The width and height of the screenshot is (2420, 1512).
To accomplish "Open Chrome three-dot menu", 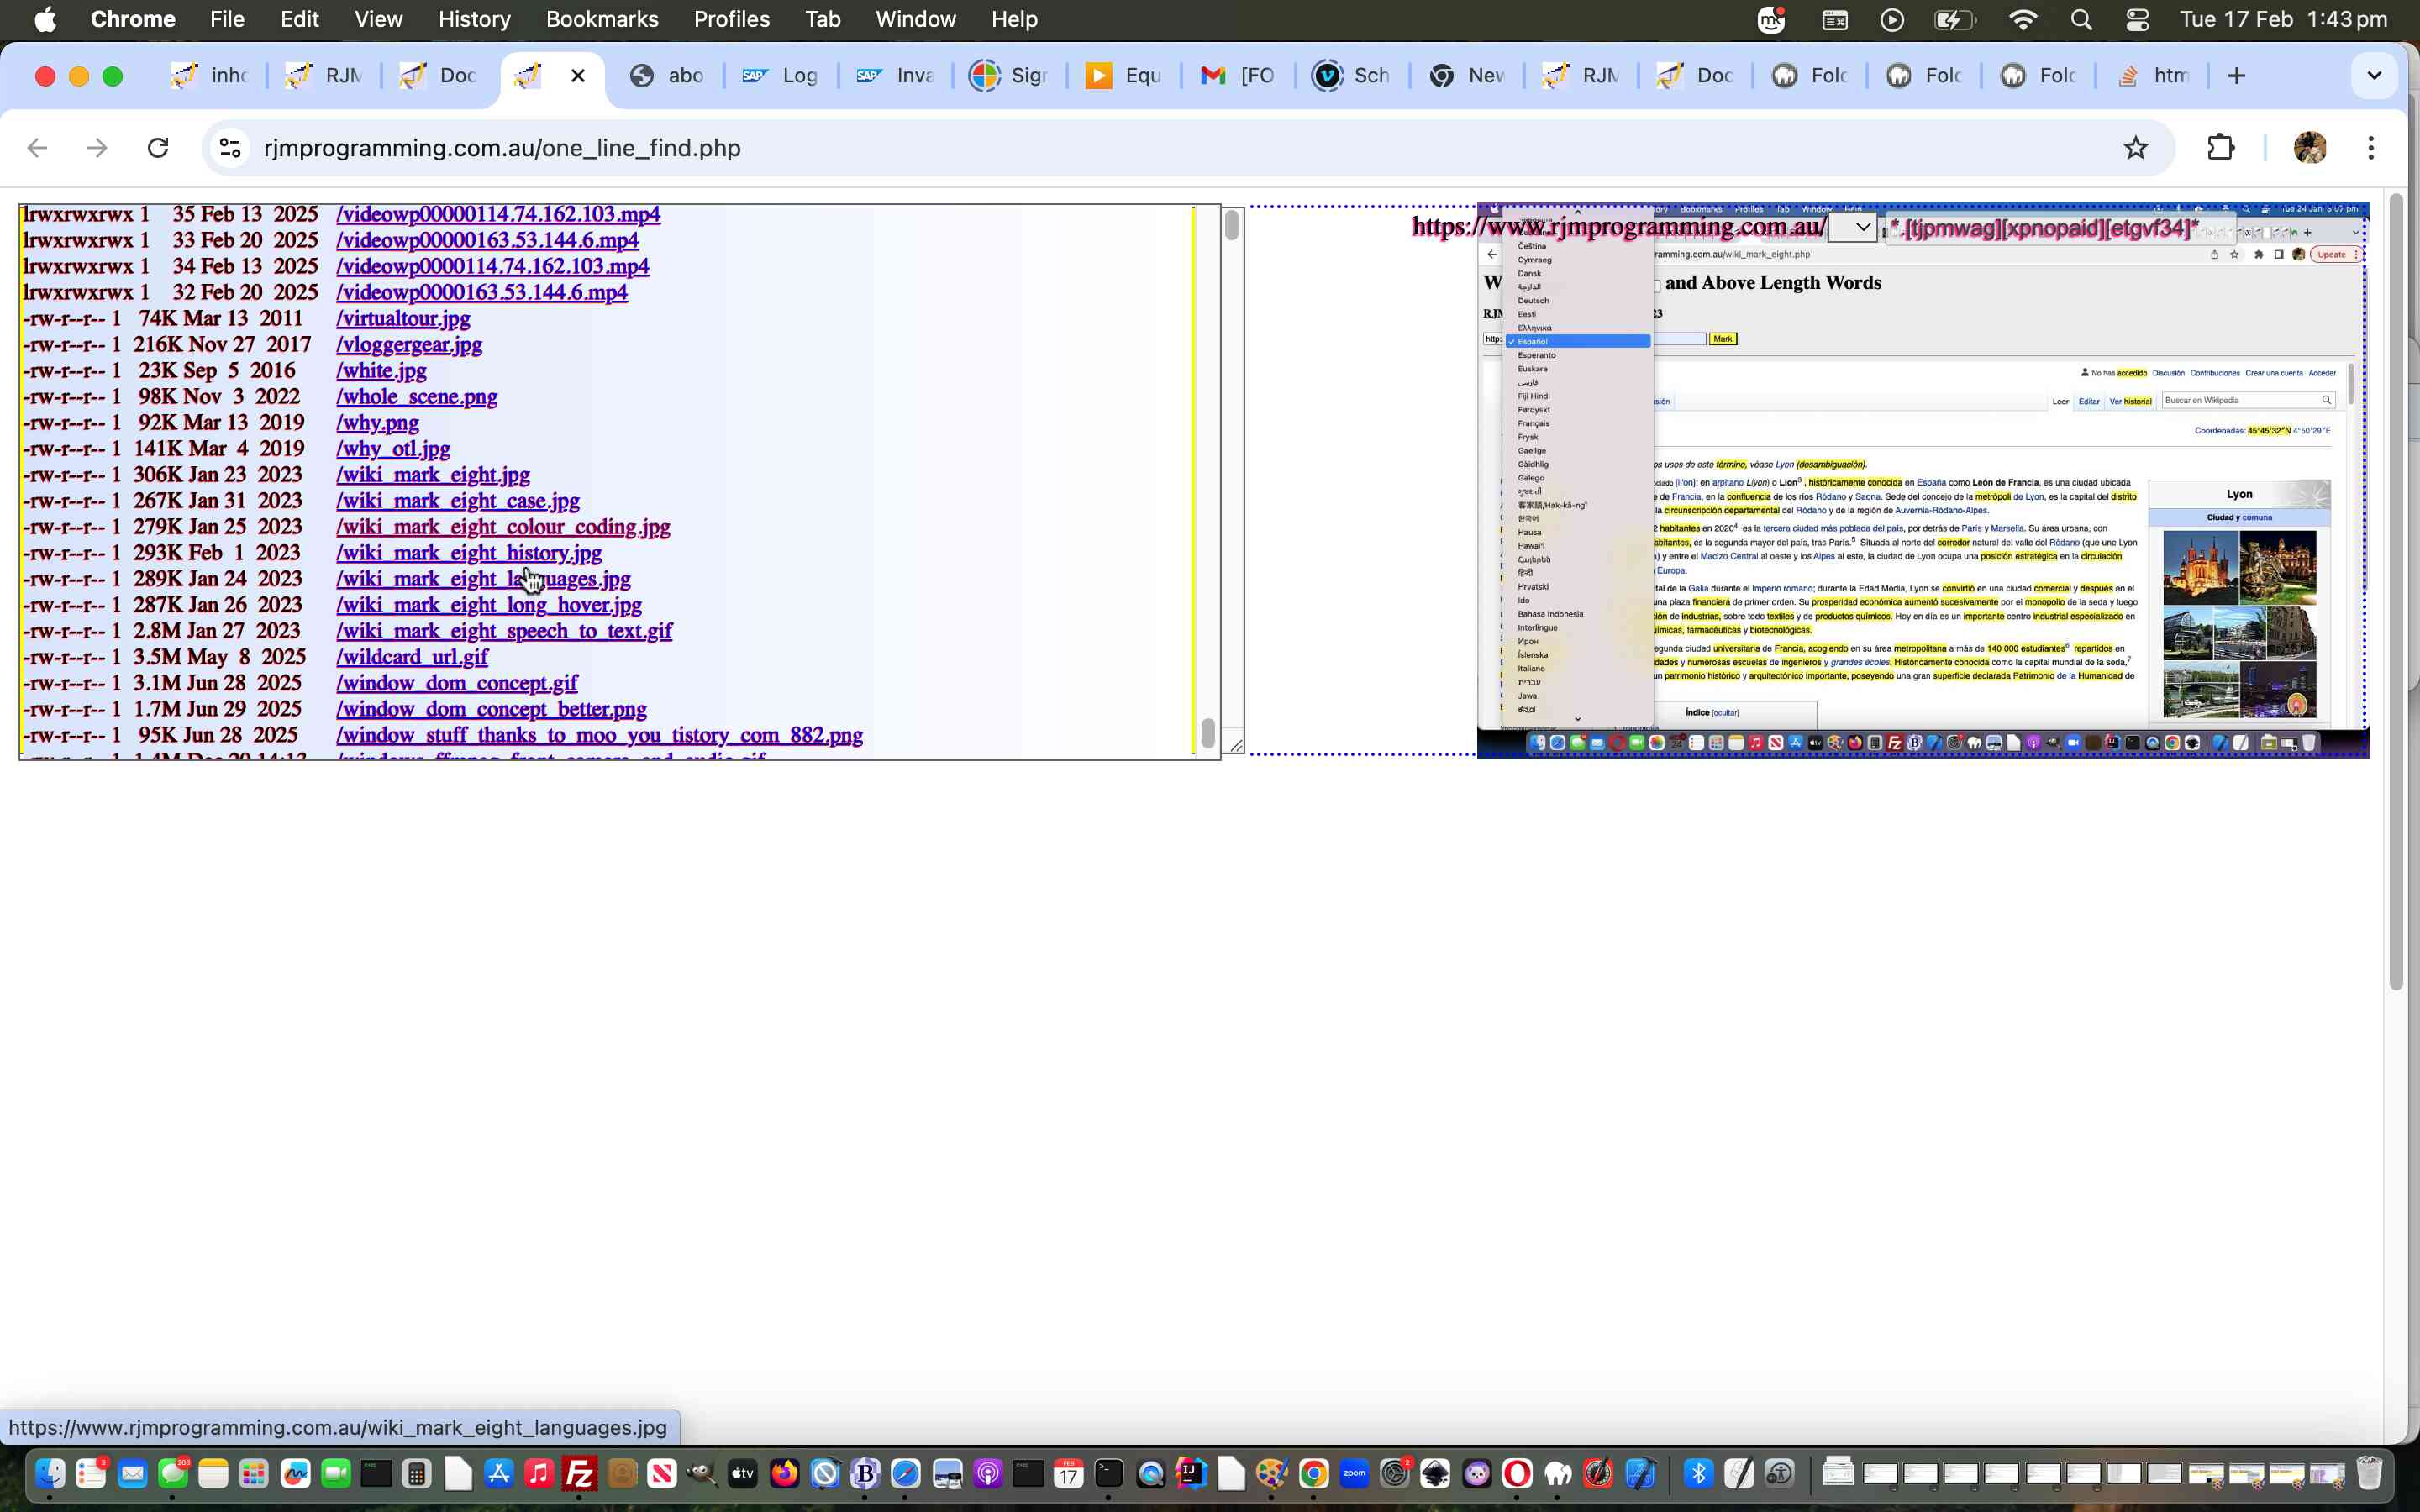I will [2370, 148].
